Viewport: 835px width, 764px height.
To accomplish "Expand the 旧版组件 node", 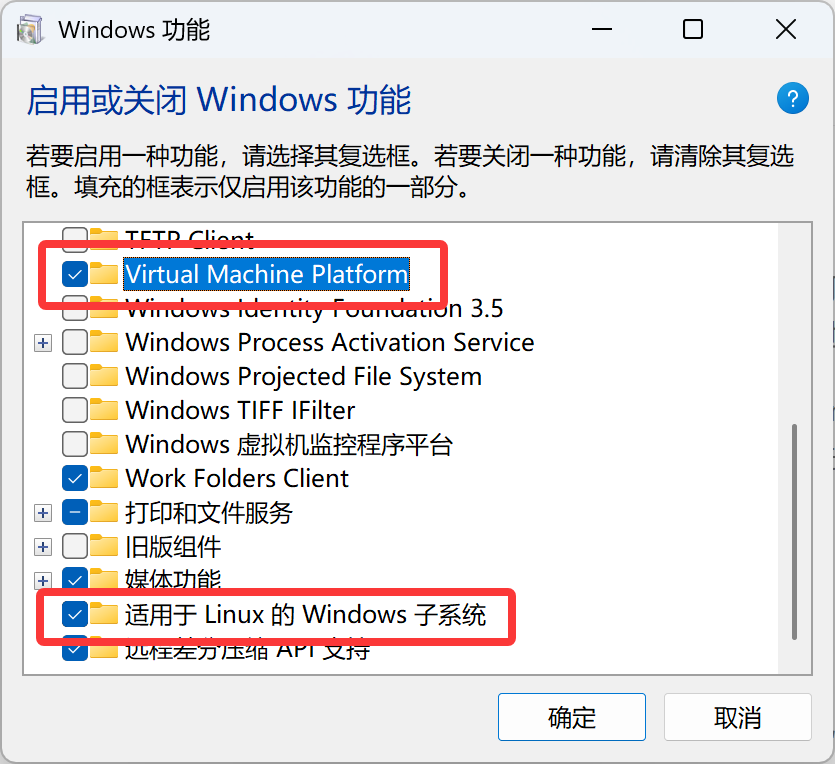I will [x=43, y=546].
